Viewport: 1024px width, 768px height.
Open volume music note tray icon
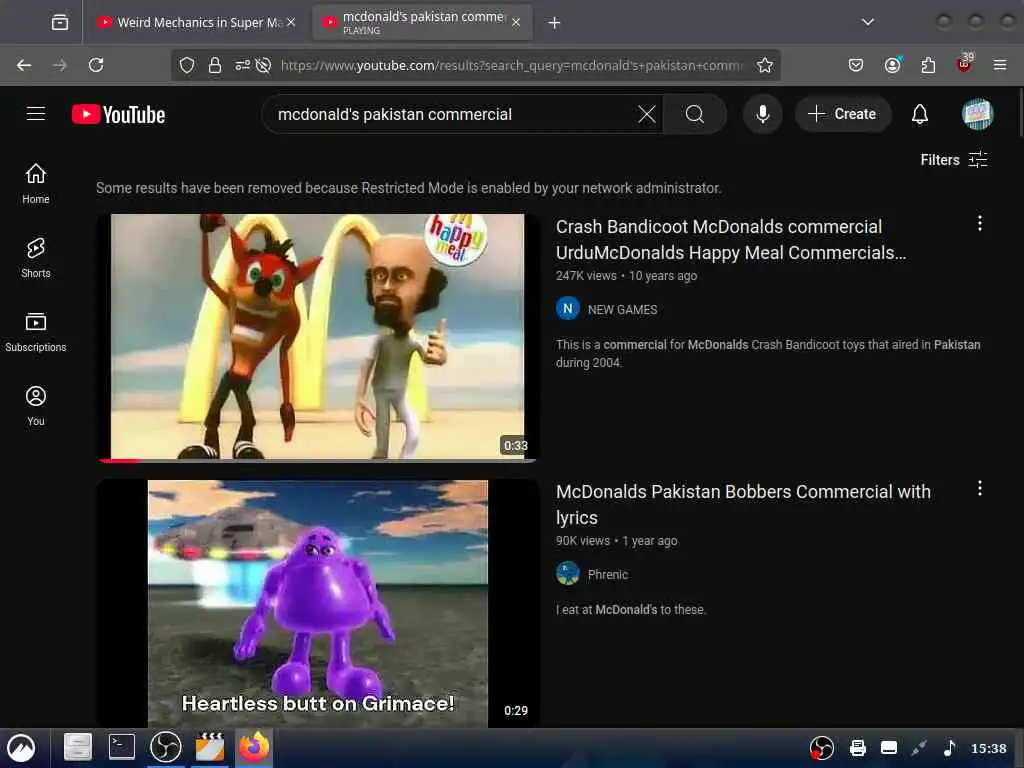click(x=950, y=748)
